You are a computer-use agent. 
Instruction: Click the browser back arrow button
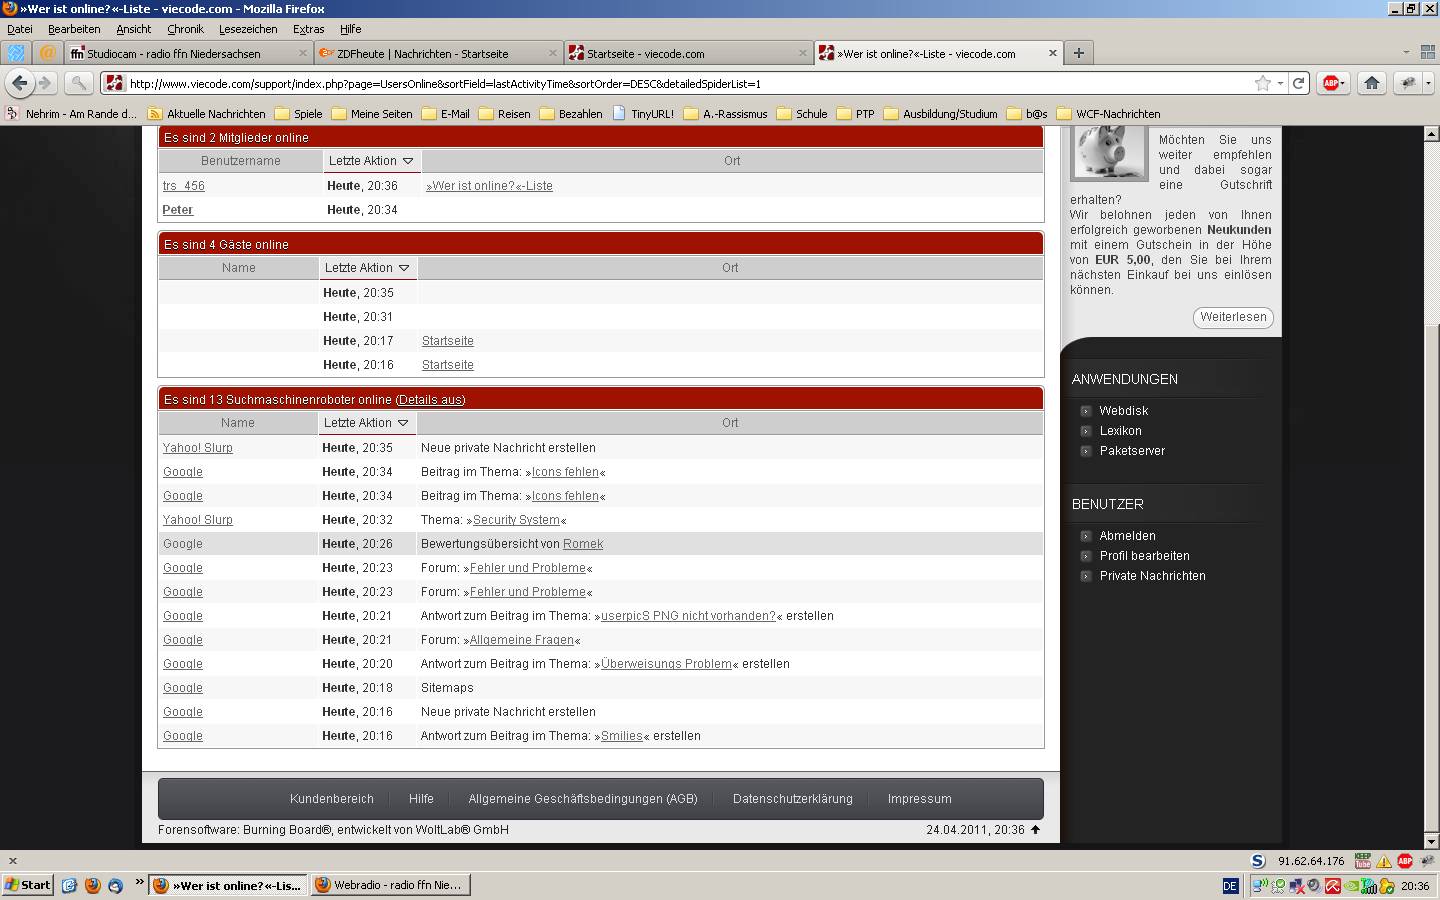(20, 83)
